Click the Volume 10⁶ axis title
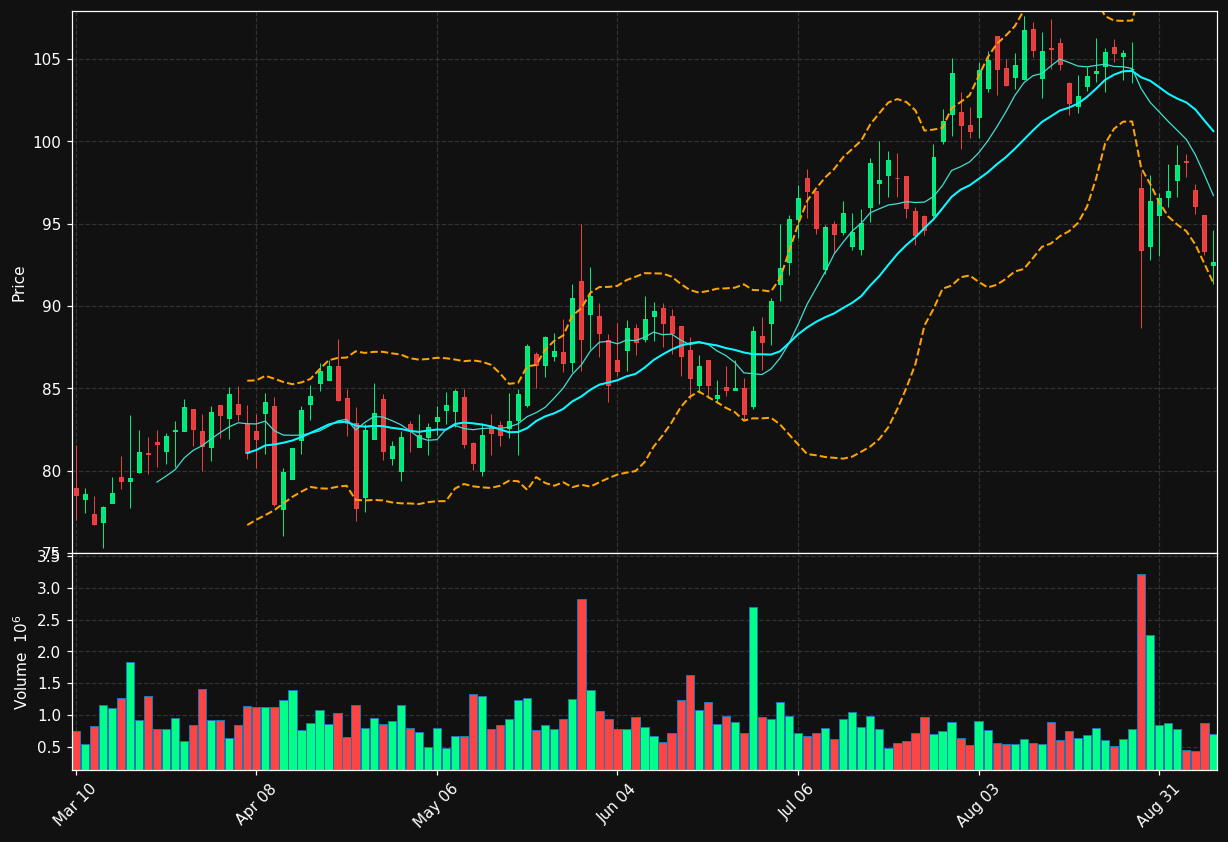Image resolution: width=1228 pixels, height=842 pixels. [x=21, y=662]
